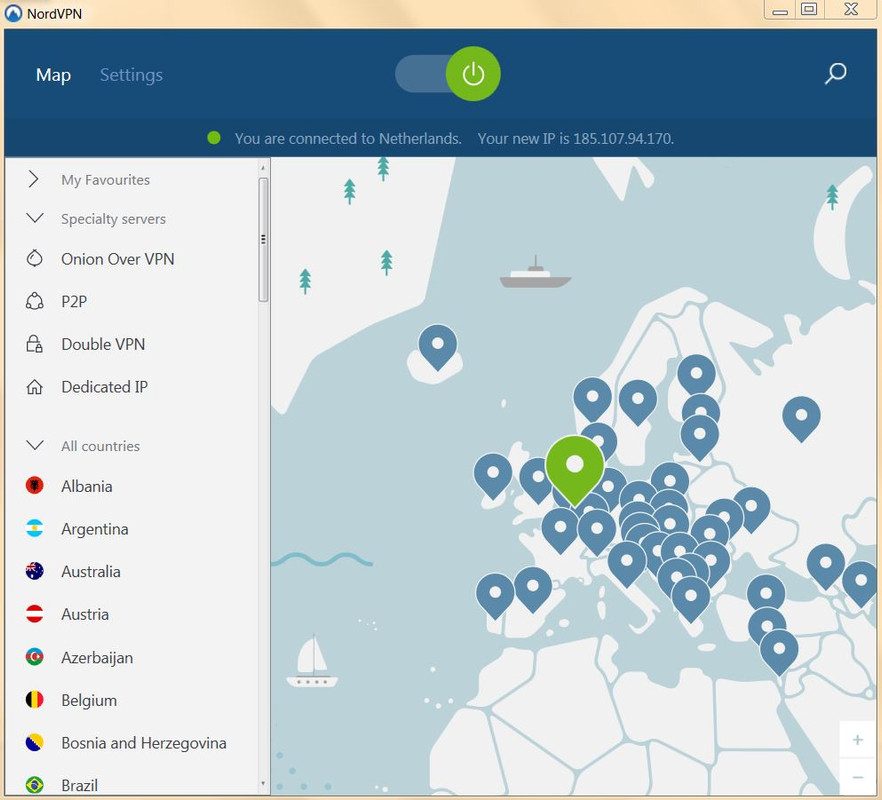Zoom in the map with plus button
Image resolution: width=882 pixels, height=800 pixels.
(857, 739)
